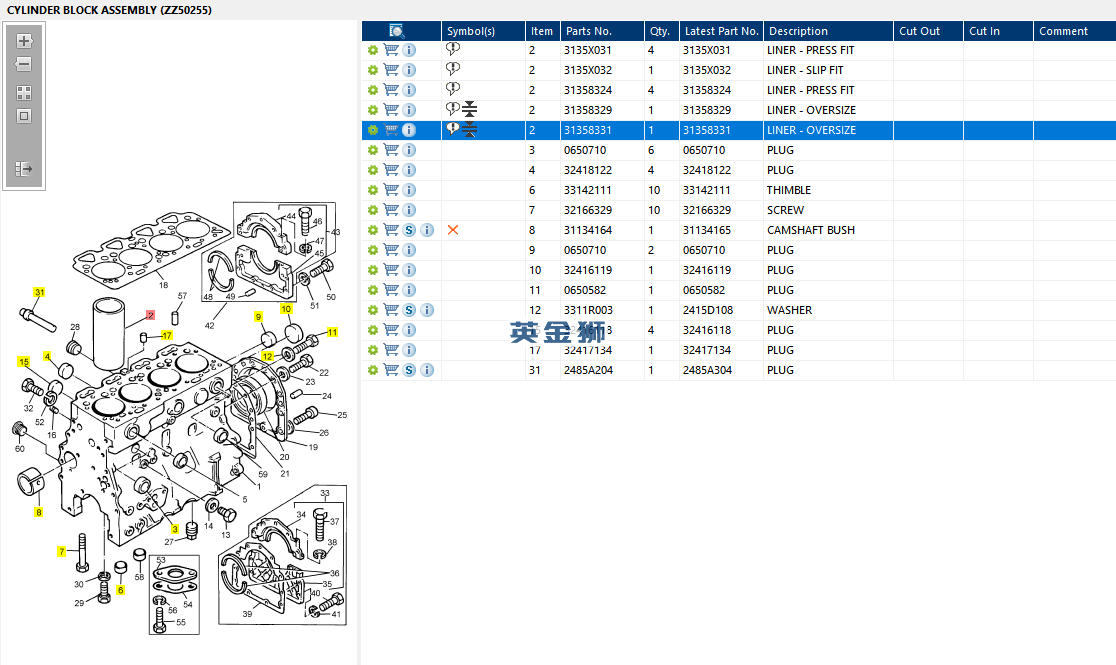
Task: Select highlighted callout 2 on the liner
Action: (150, 315)
